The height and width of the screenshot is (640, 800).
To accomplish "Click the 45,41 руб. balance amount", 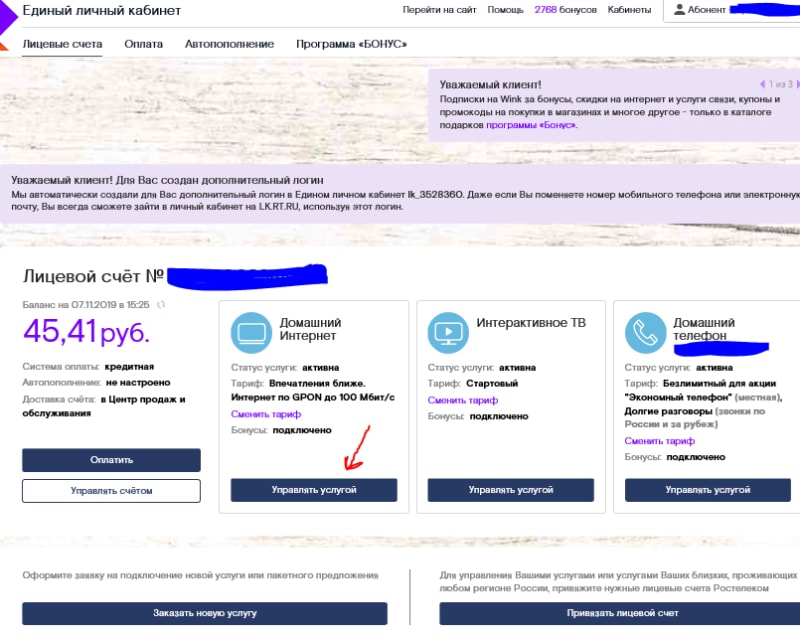I will 86,332.
